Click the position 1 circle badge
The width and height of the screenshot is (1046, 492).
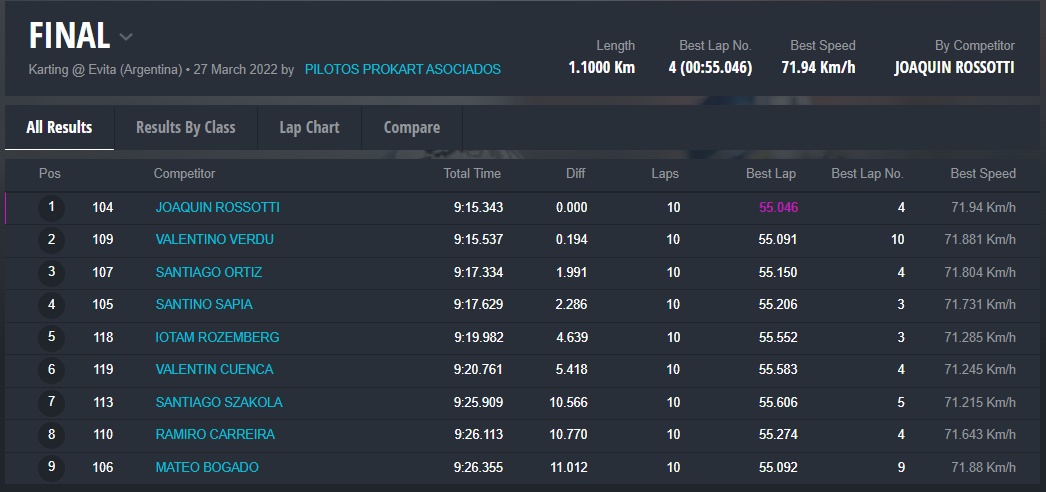point(51,208)
